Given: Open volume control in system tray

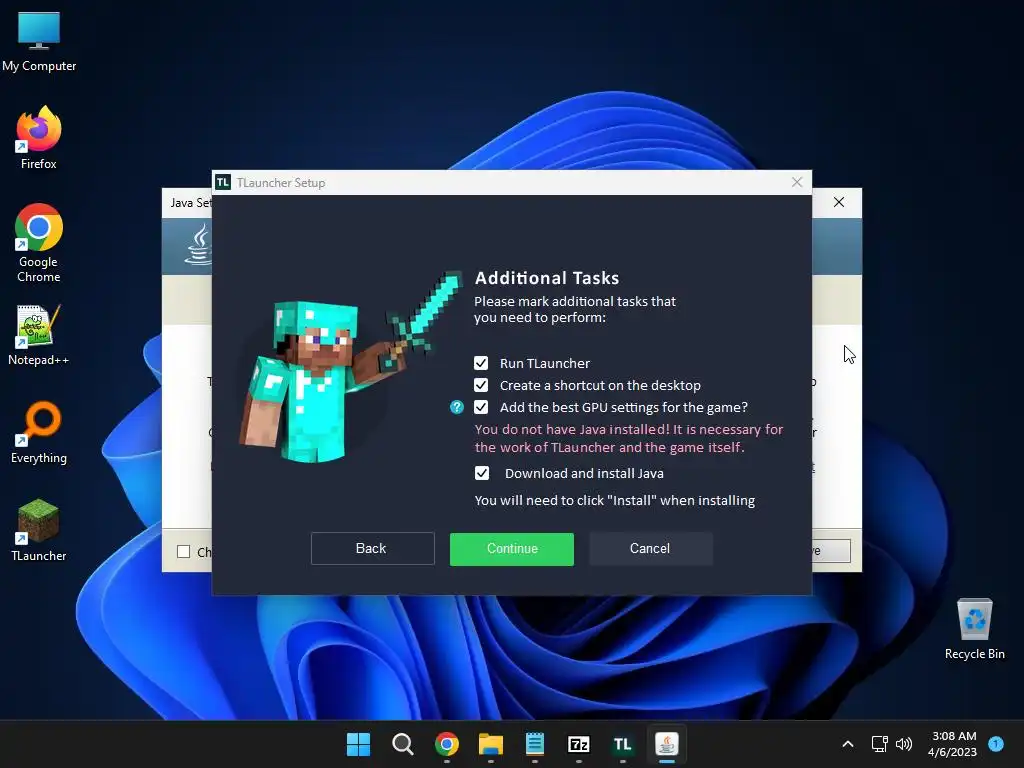Looking at the screenshot, I should tap(904, 744).
